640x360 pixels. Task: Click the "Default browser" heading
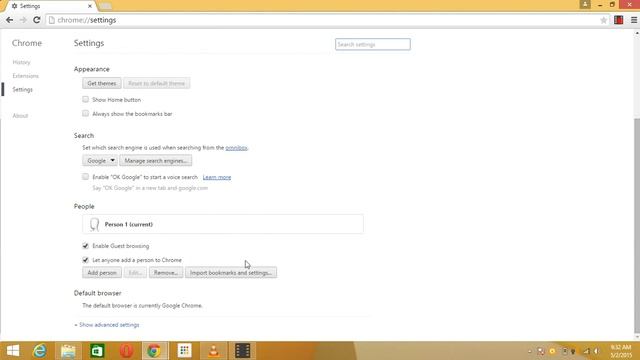(x=98, y=293)
